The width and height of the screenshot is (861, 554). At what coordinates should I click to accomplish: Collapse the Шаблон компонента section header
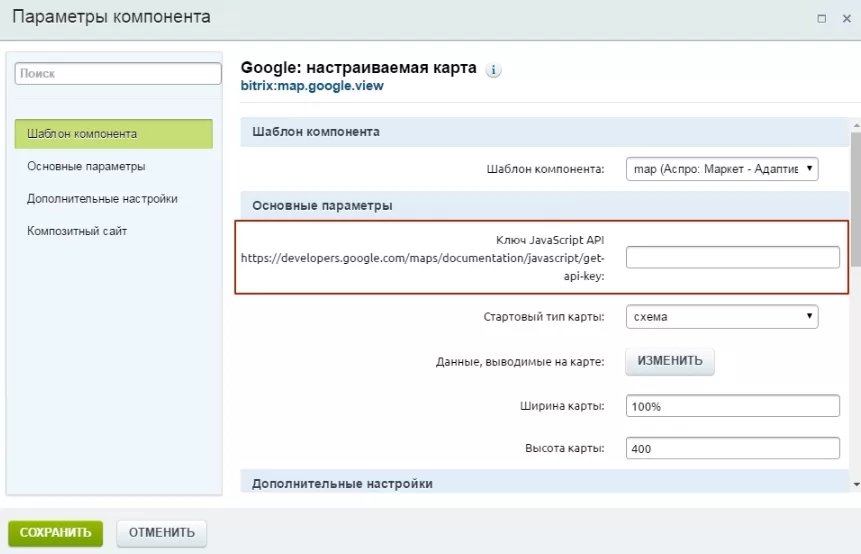pyautogui.click(x=545, y=132)
